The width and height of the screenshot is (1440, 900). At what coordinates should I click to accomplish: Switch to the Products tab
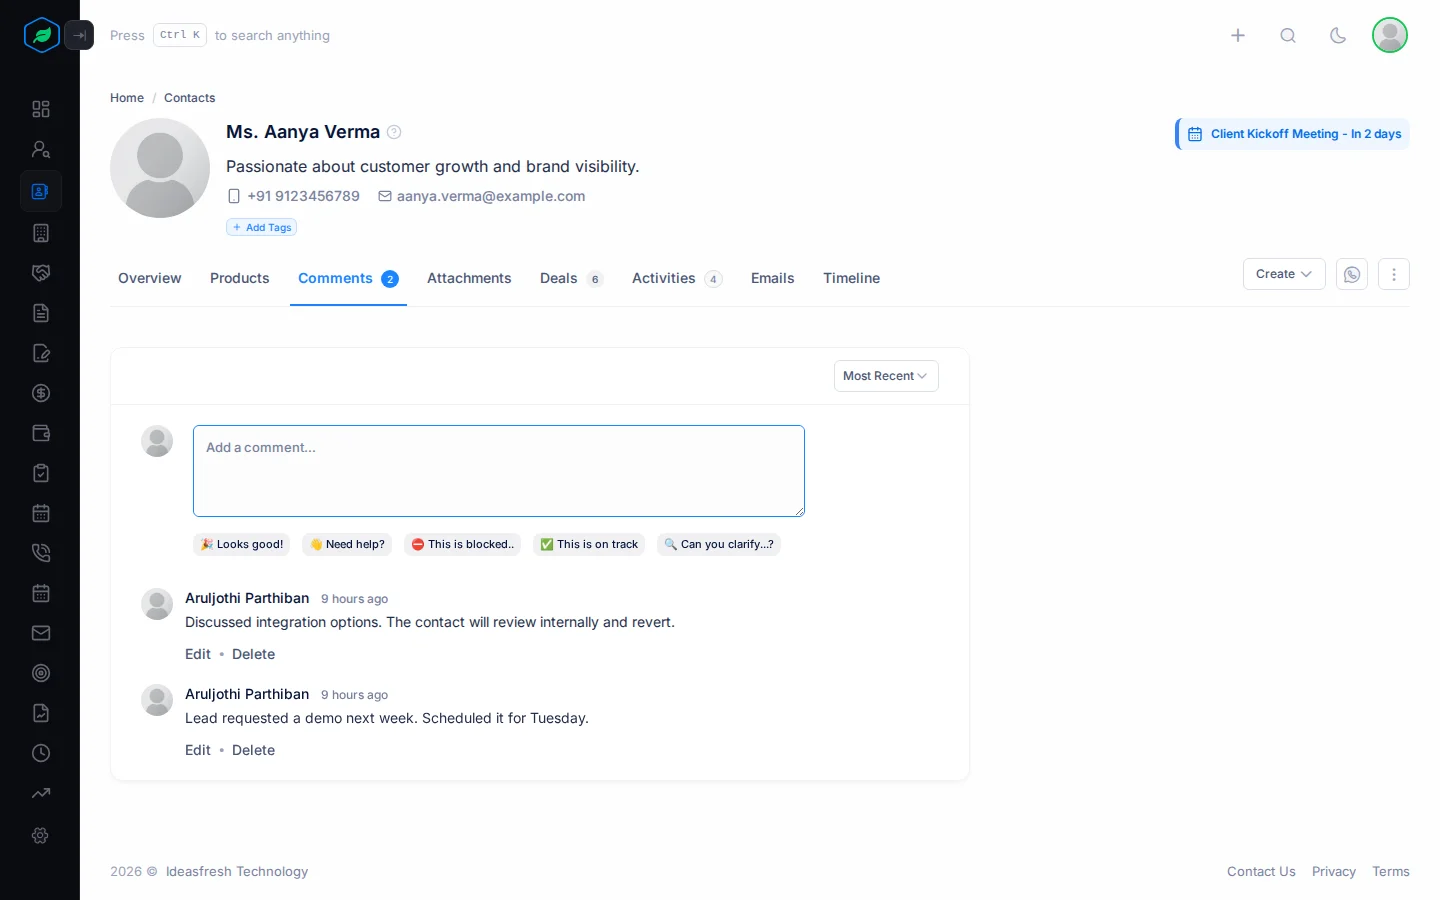240,278
